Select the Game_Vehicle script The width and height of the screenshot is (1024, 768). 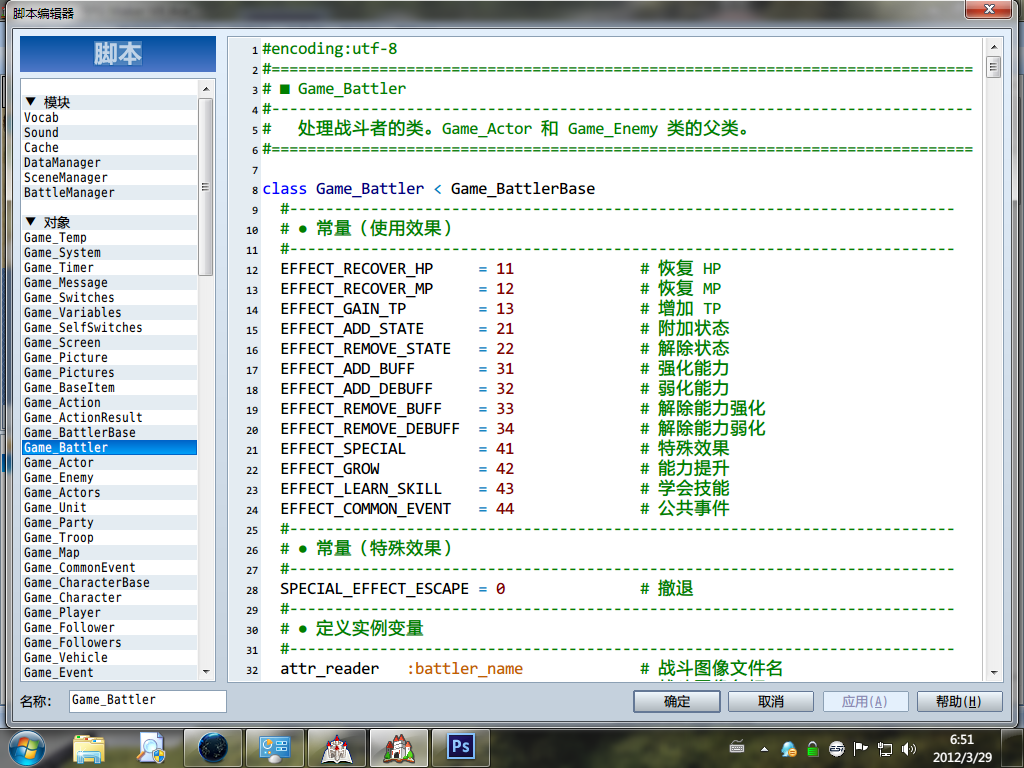[x=109, y=658]
